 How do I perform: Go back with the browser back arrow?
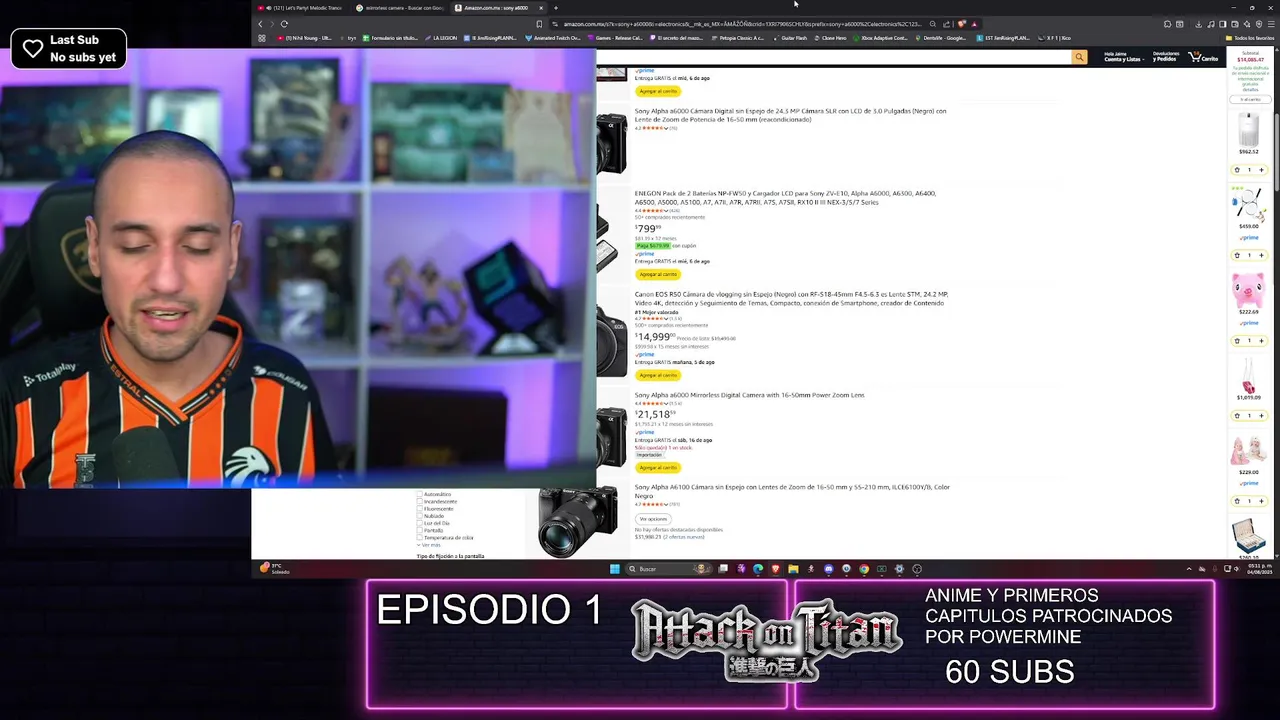[x=261, y=24]
